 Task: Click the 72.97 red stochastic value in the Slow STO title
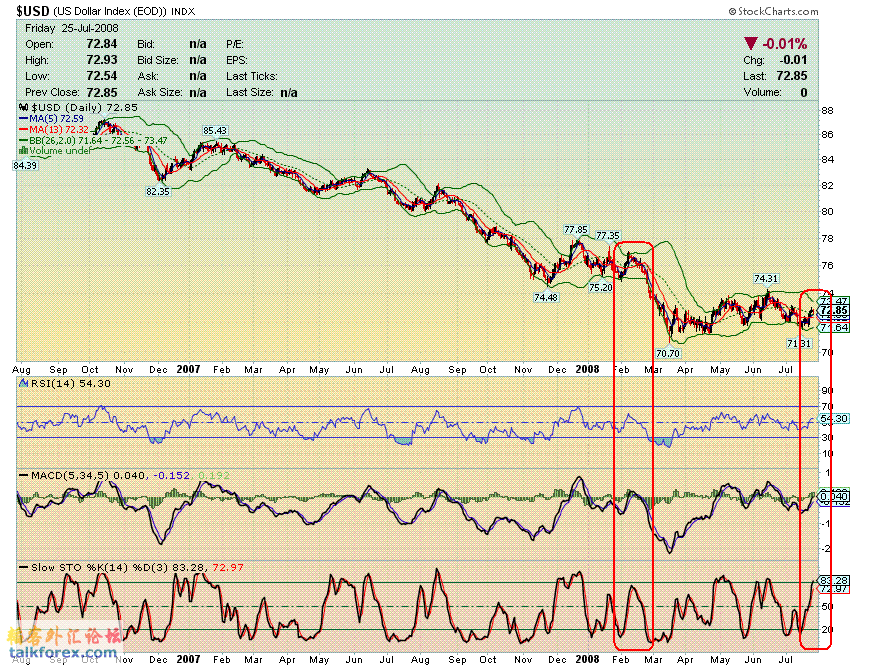point(228,567)
